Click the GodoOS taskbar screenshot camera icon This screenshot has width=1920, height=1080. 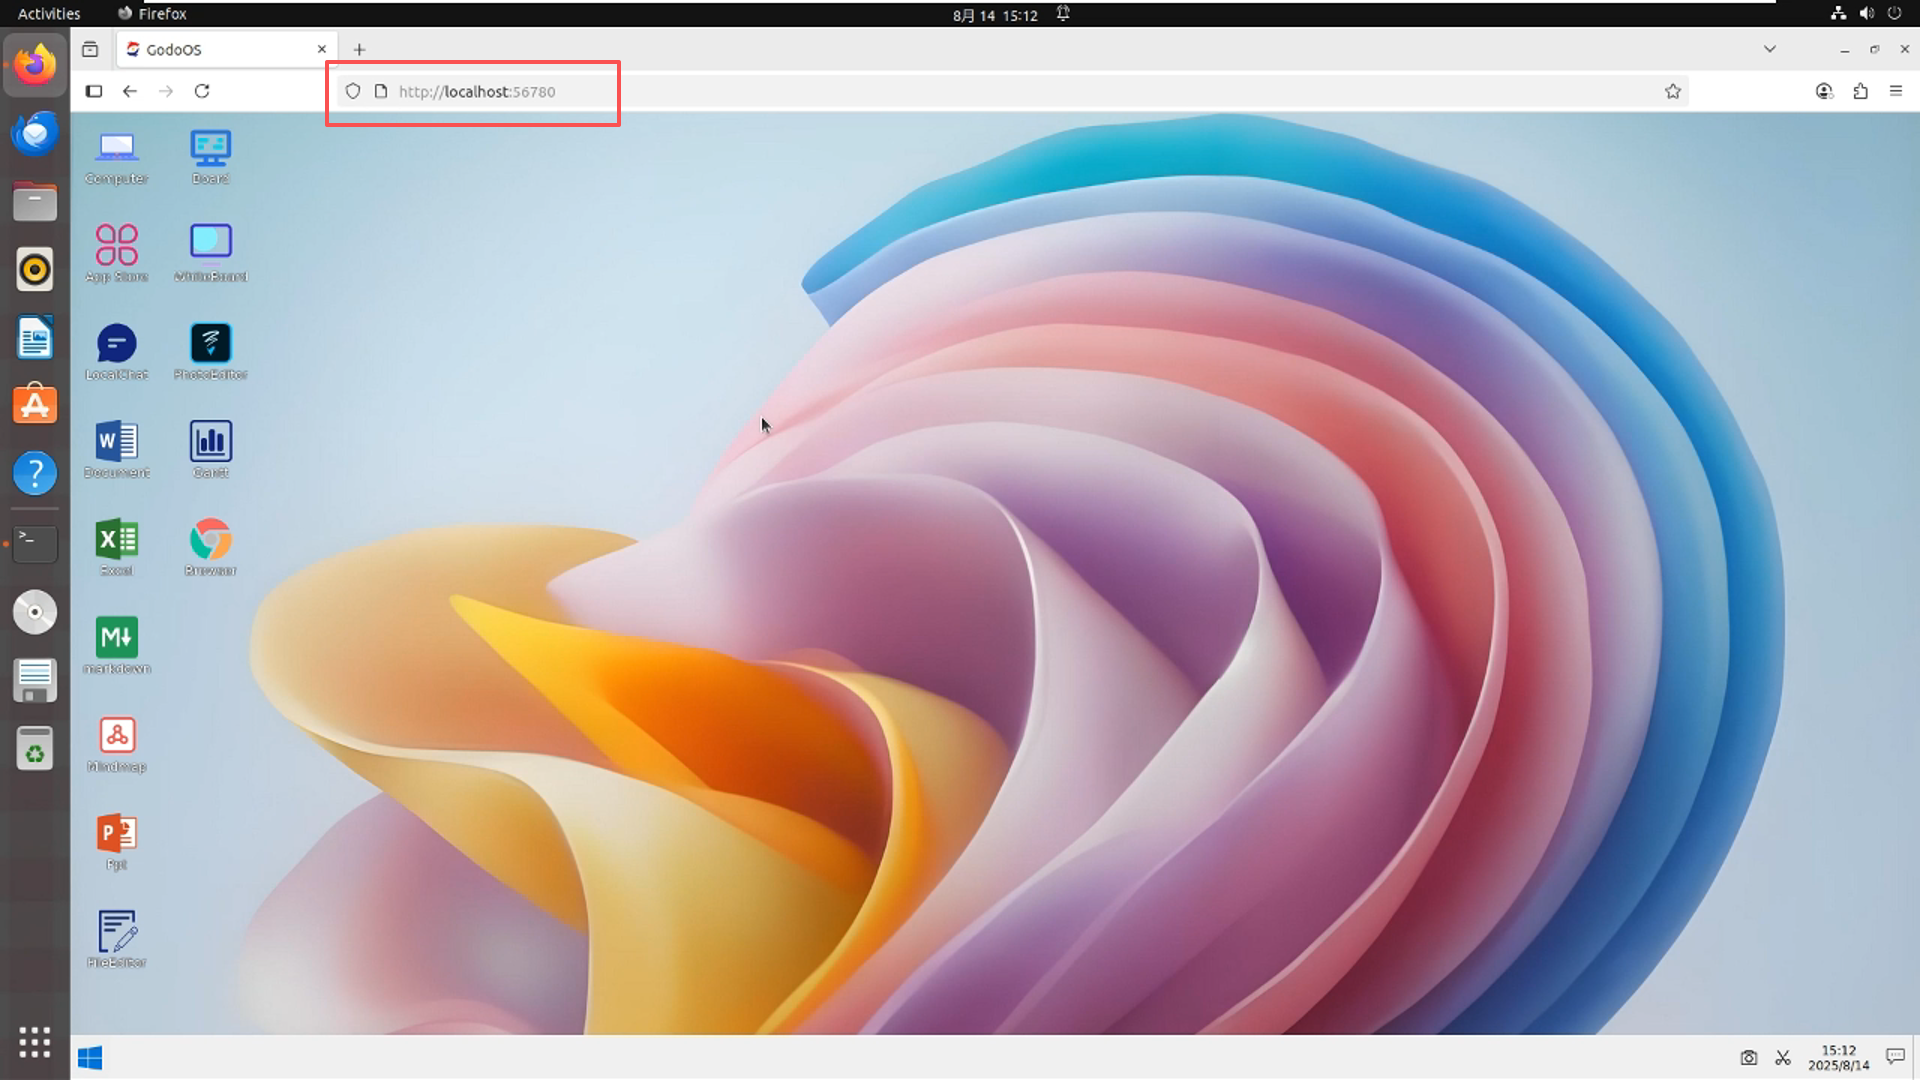click(1749, 1058)
